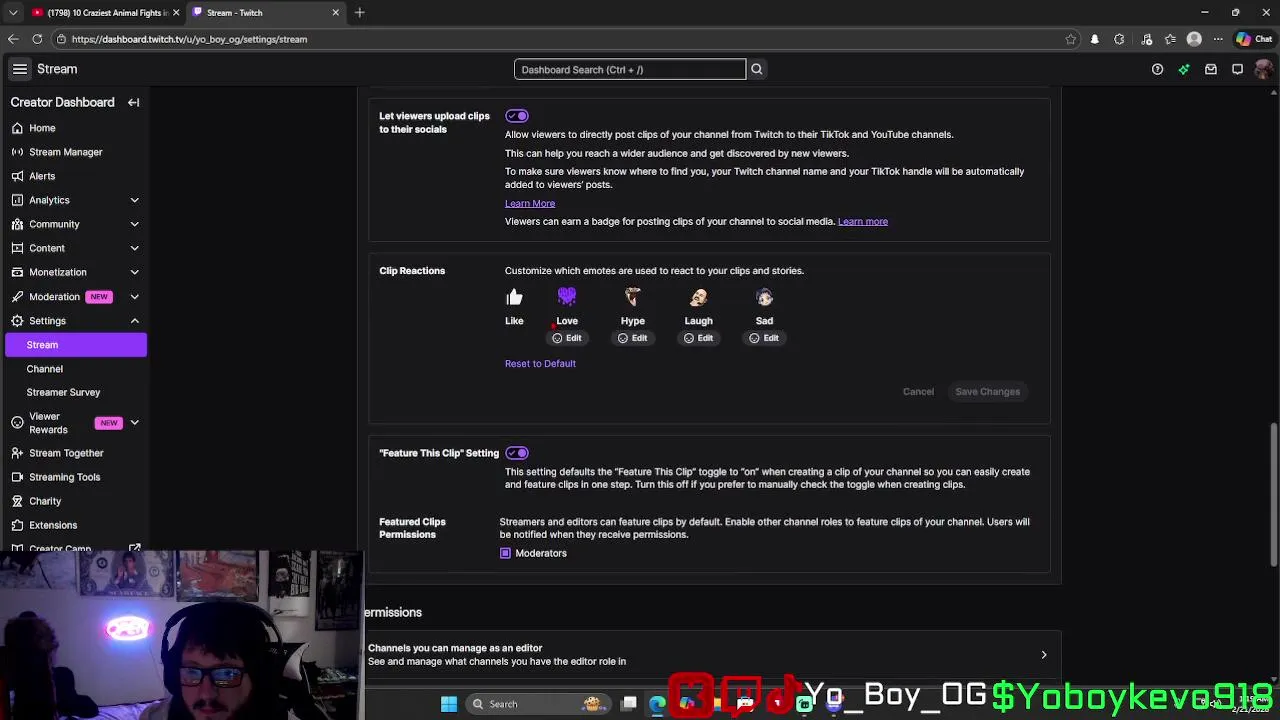The image size is (1280, 720).
Task: Select Channel under Settings
Action: [x=75, y=368]
